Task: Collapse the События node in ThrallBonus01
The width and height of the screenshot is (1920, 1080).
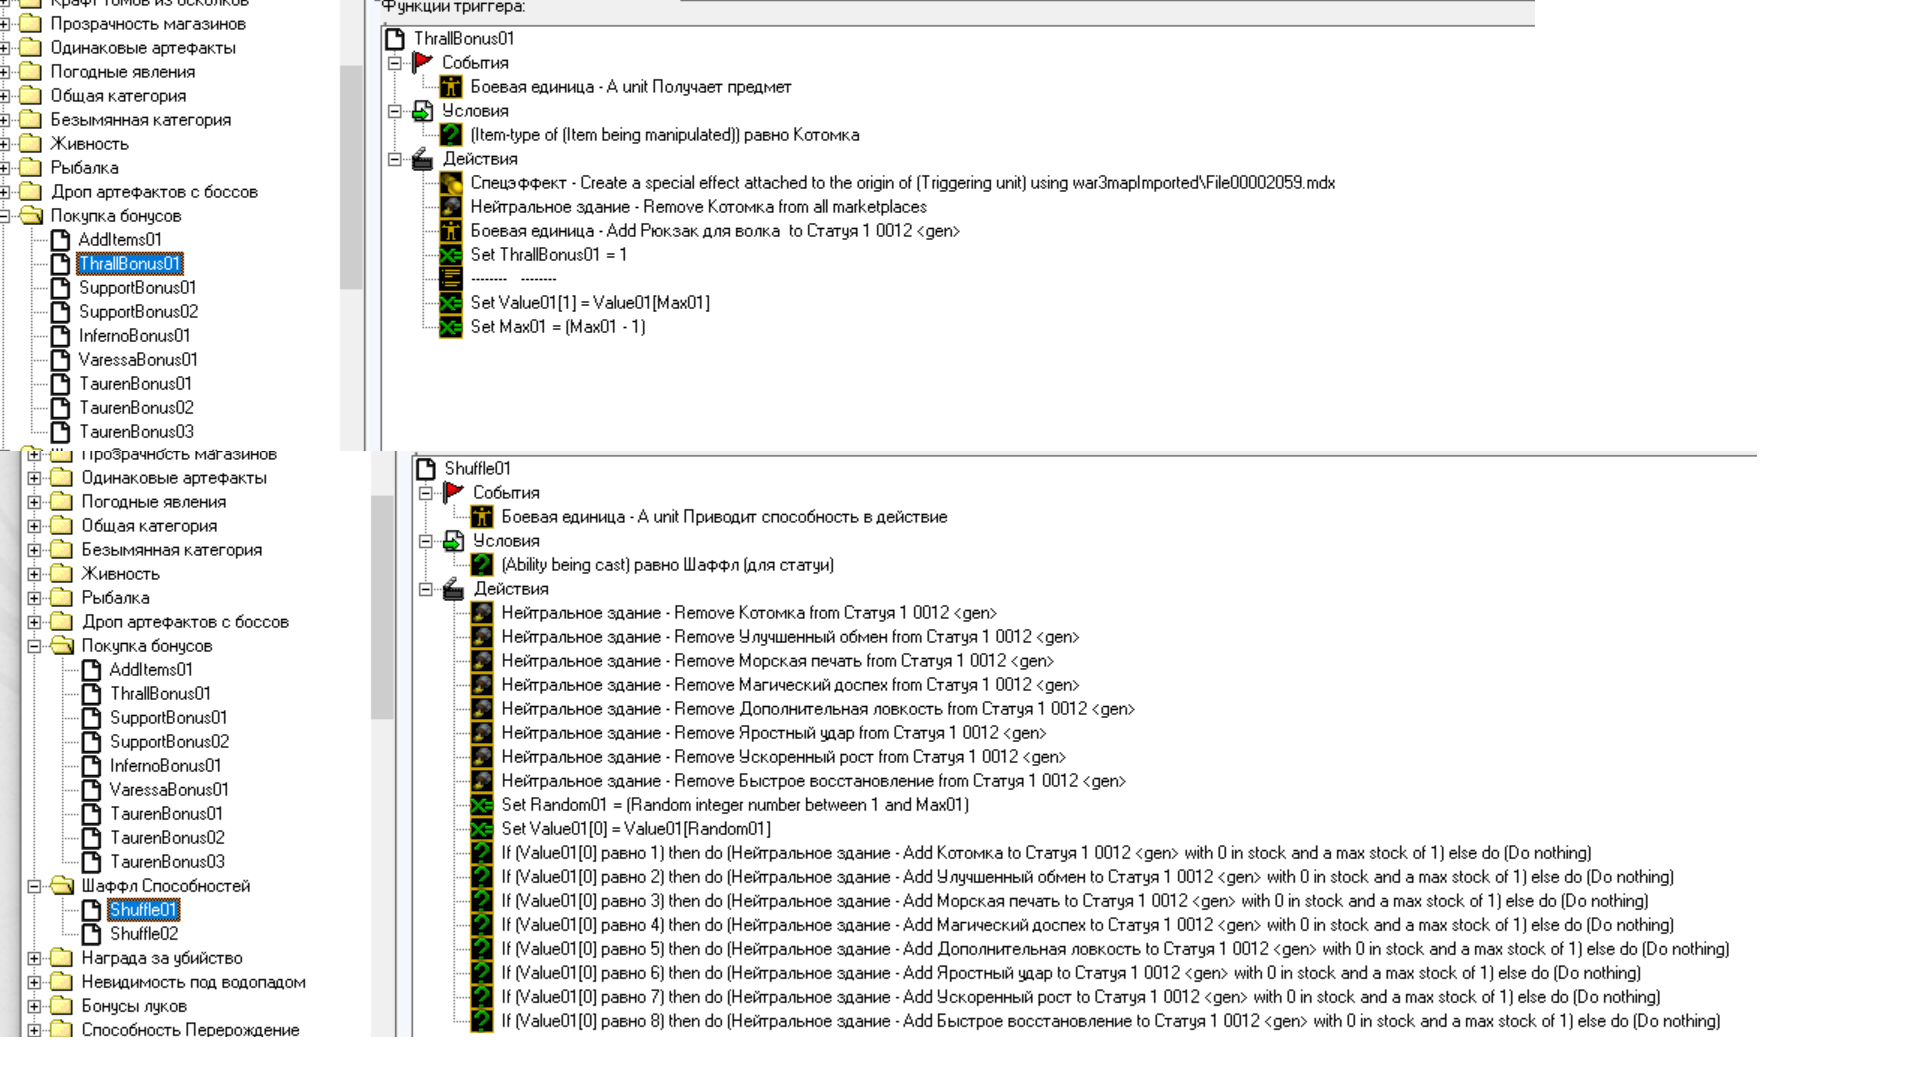Action: [x=395, y=63]
